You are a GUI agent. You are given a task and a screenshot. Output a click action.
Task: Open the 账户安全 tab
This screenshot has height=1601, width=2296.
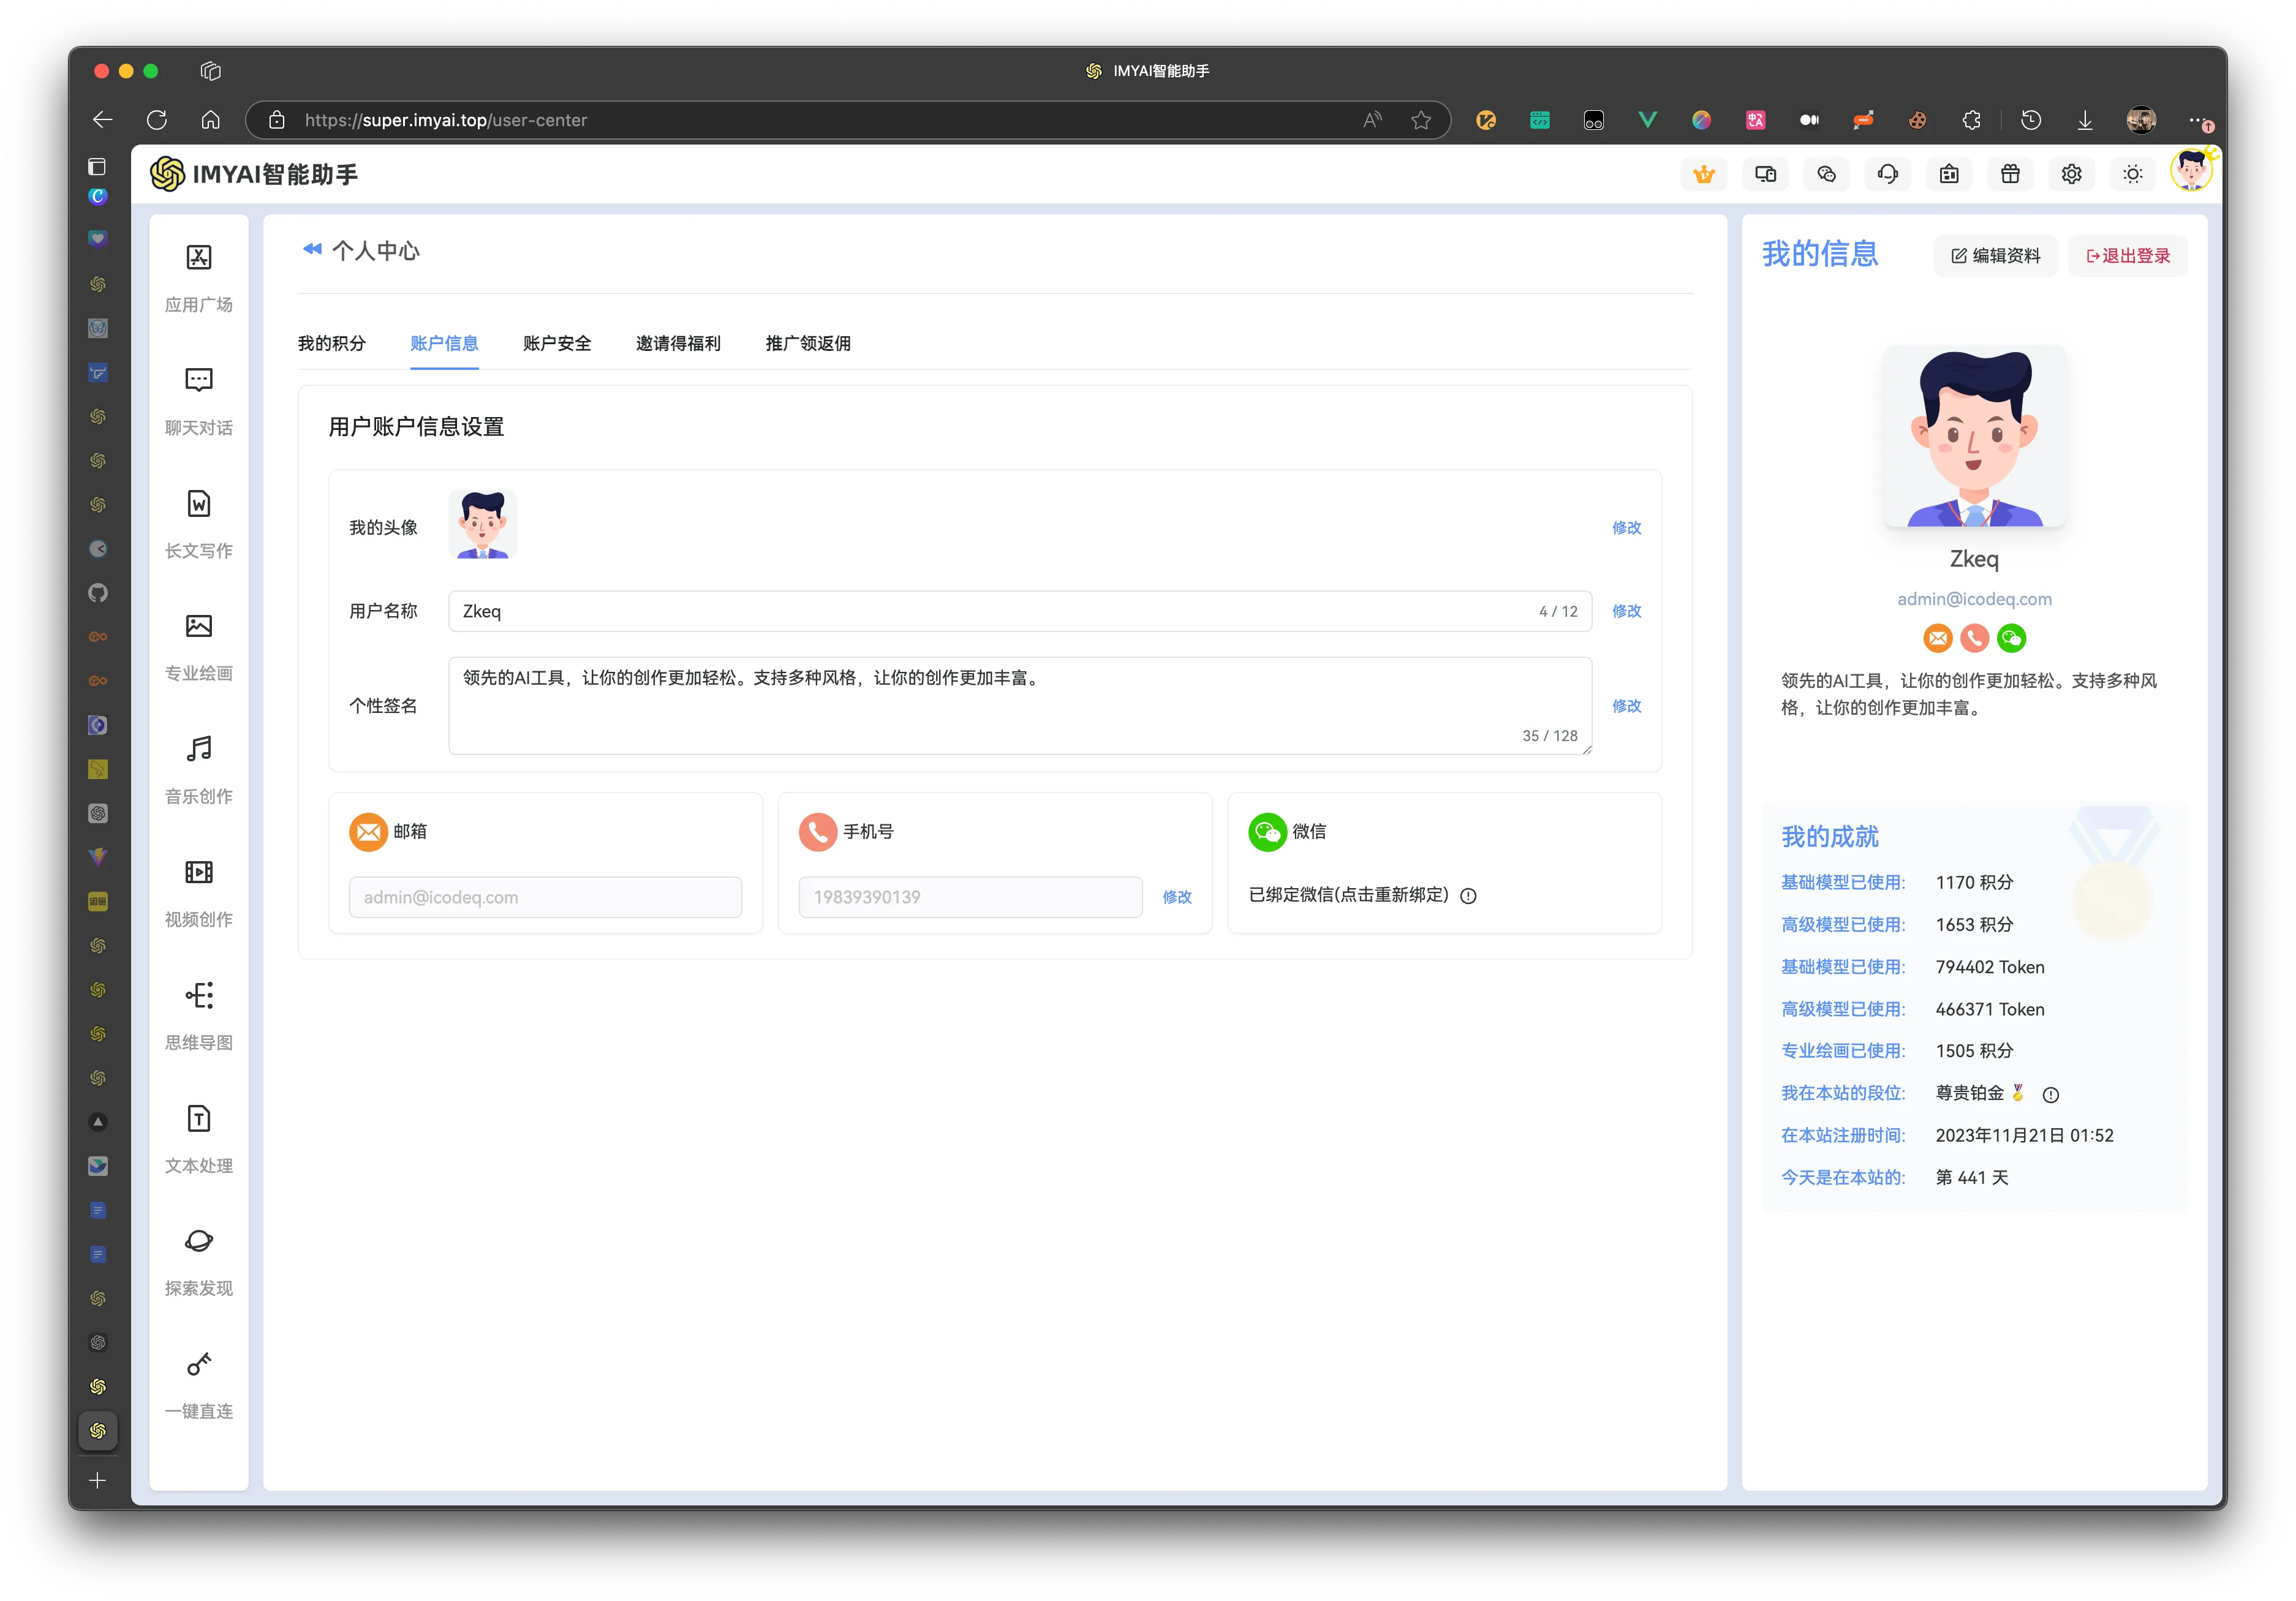[557, 343]
